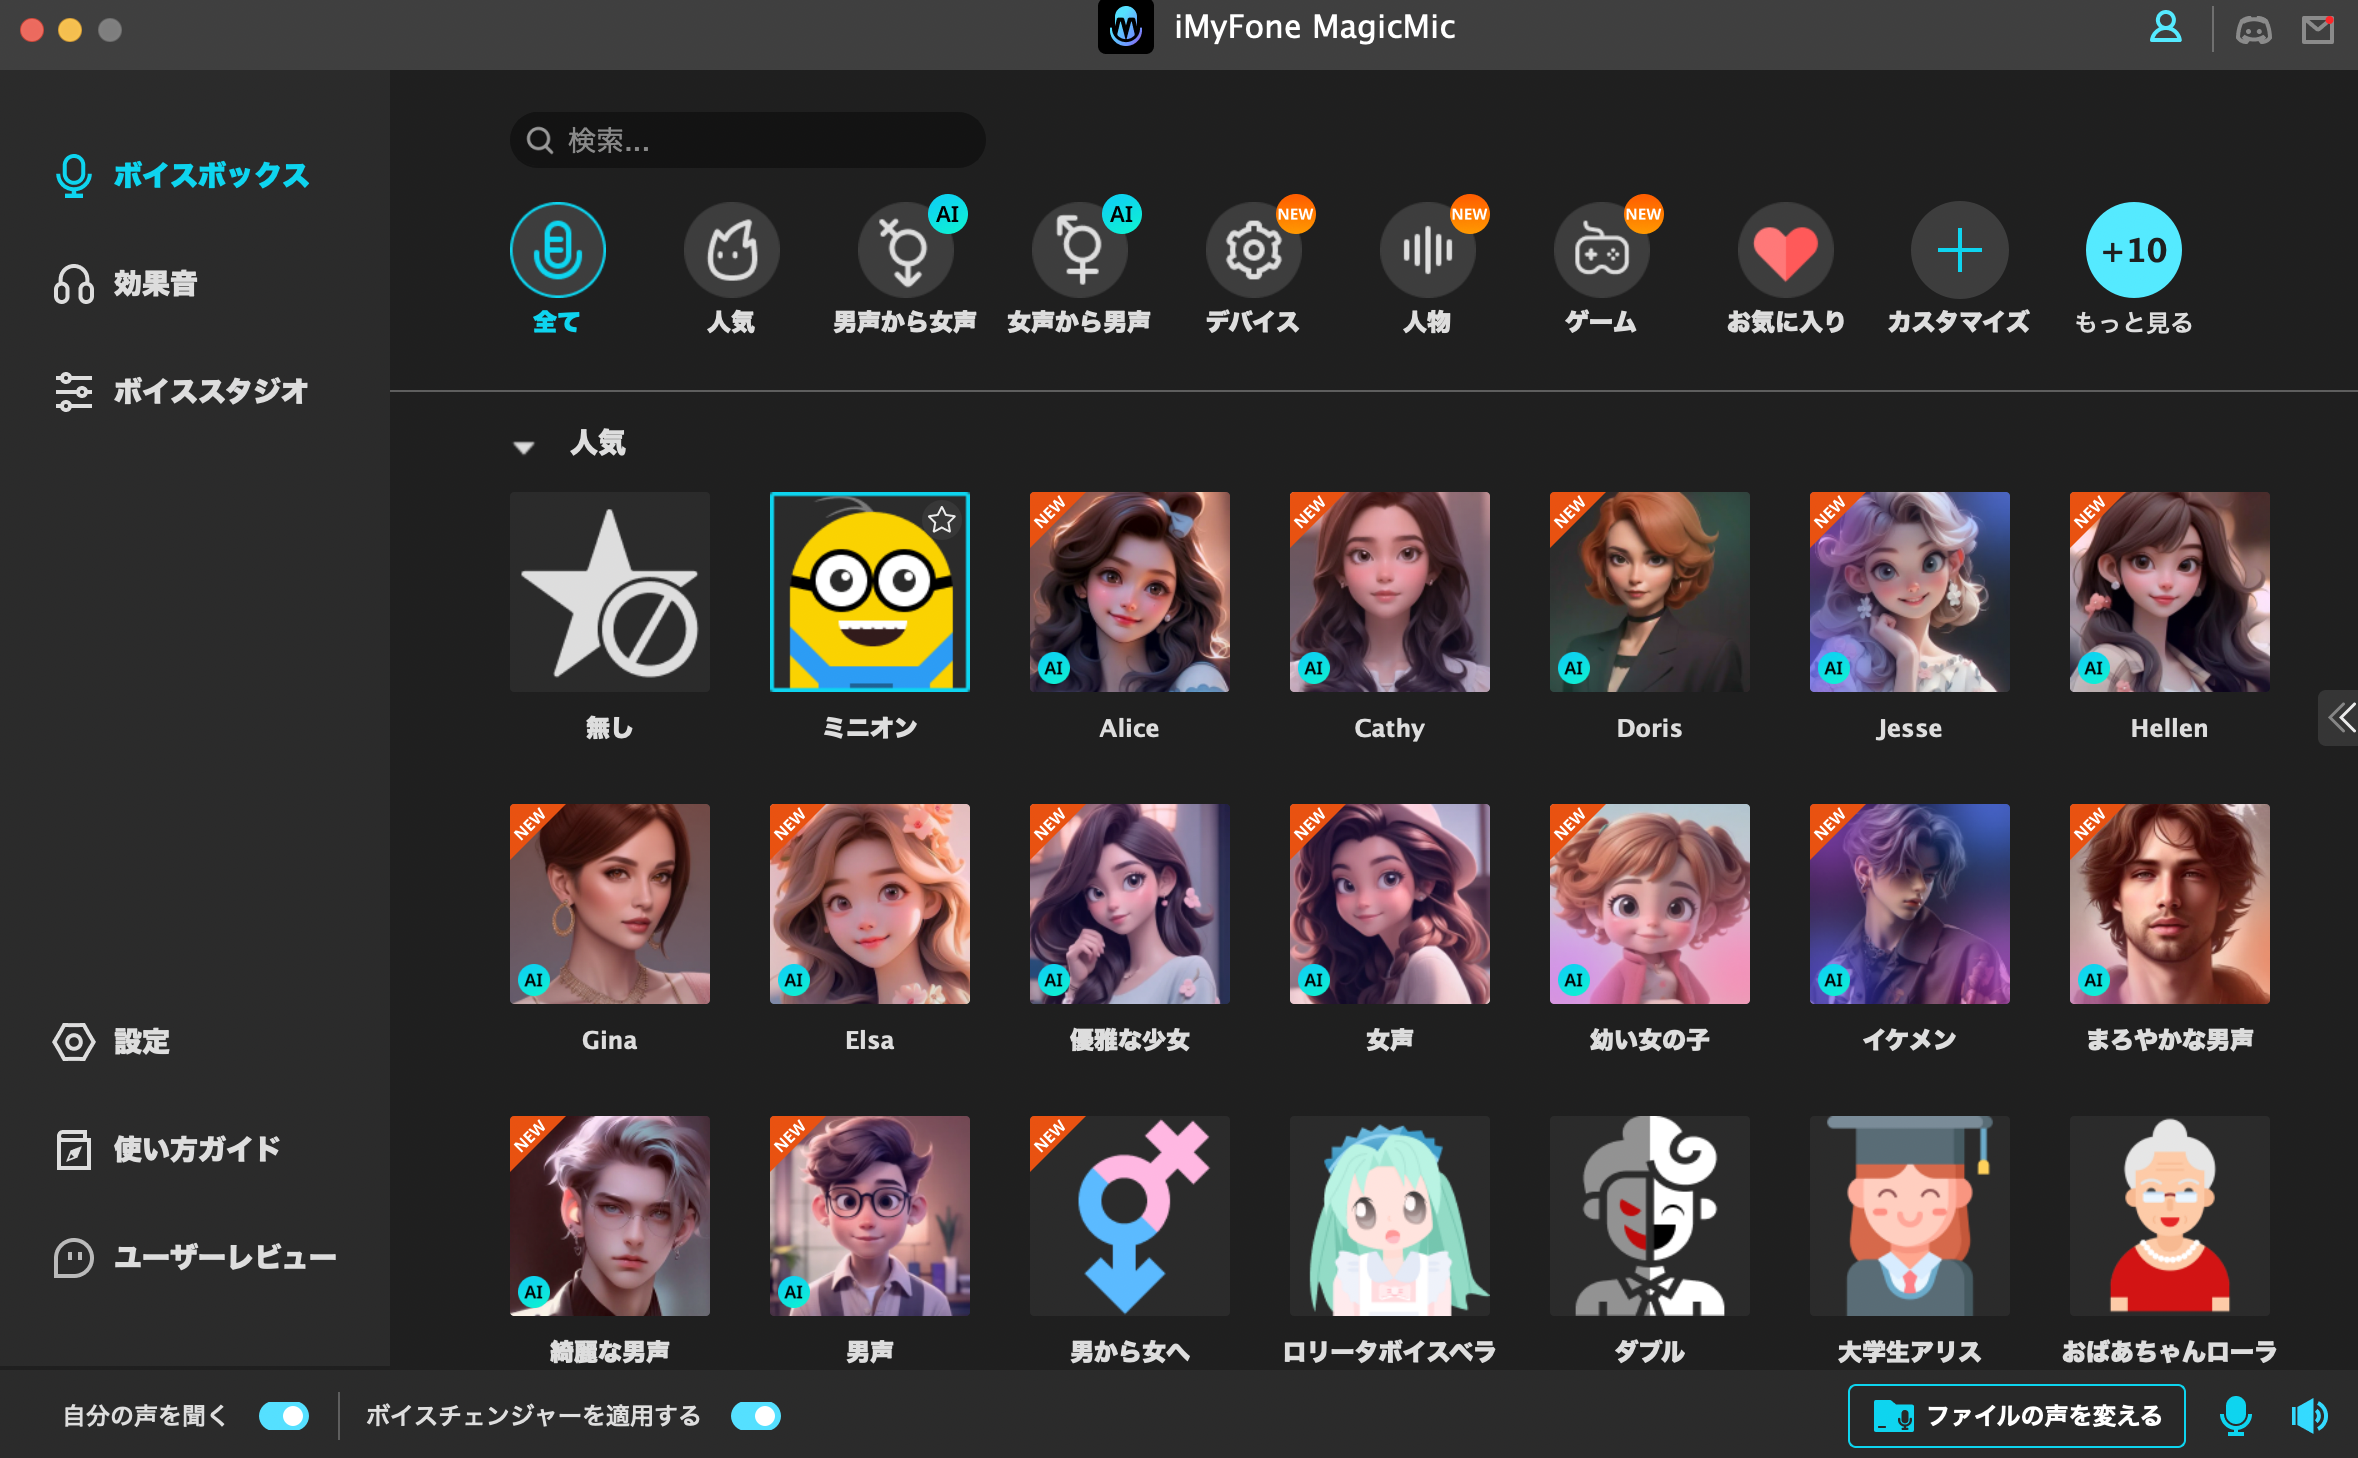Open the user account profile icon
The image size is (2358, 1458).
point(2165,28)
